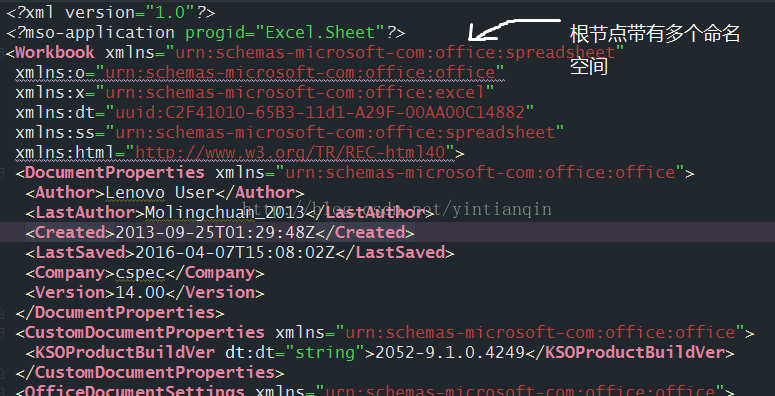Select the build number 2052-9.1.0.4249
775x396 pixels.
pos(450,352)
